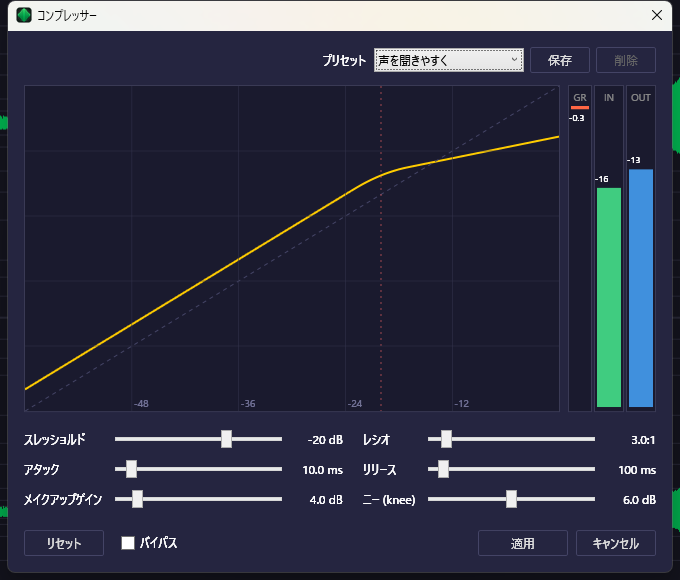The height and width of the screenshot is (580, 680).
Task: Click the ニー (knee) slider handle
Action: point(511,499)
